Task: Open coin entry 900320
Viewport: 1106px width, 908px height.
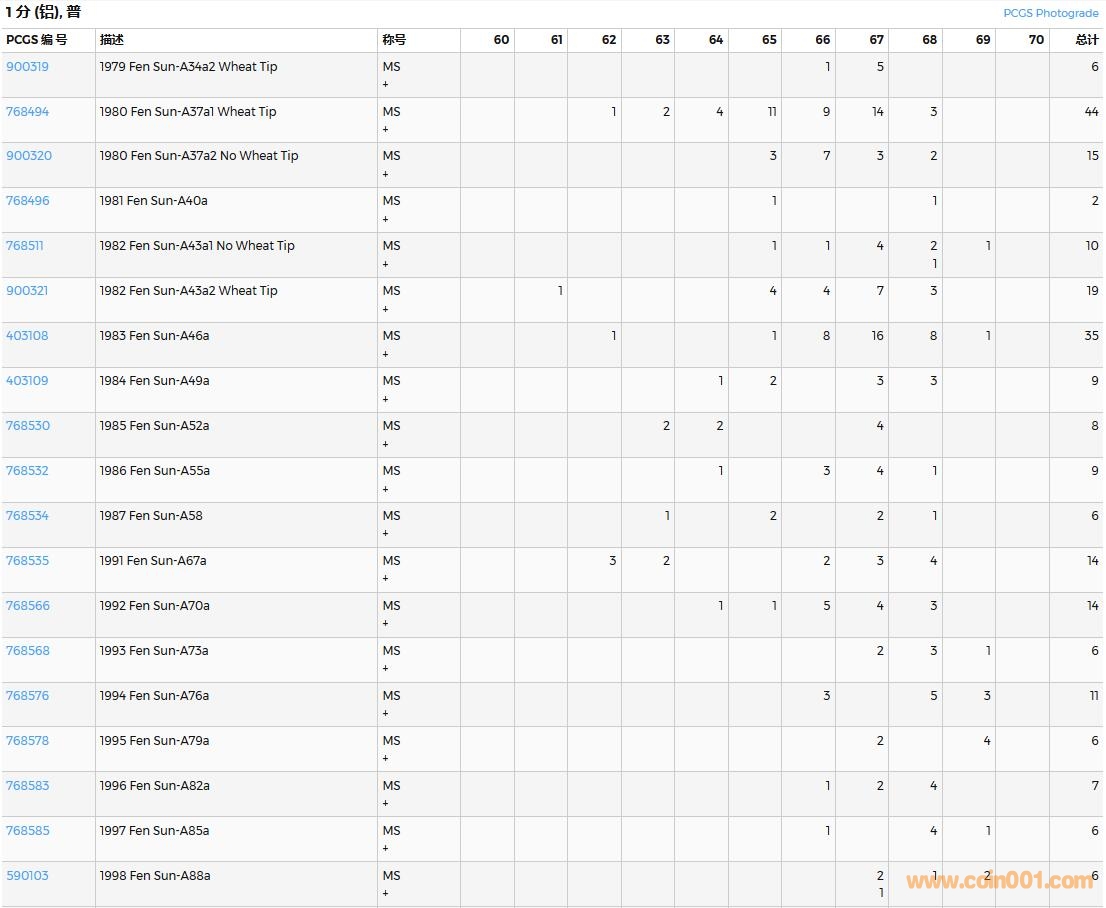Action: coord(29,156)
